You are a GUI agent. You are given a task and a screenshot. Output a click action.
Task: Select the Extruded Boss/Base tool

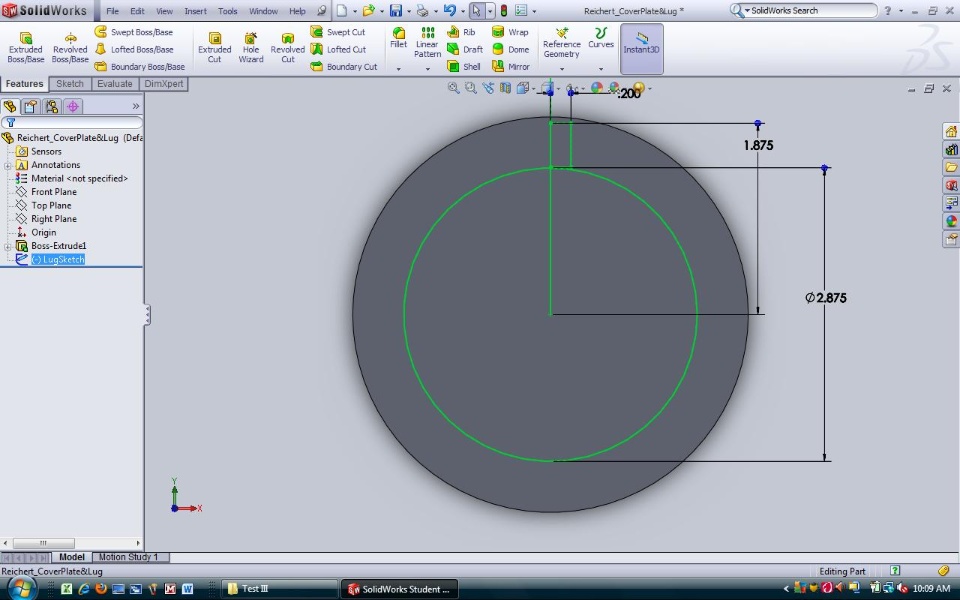pyautogui.click(x=26, y=48)
